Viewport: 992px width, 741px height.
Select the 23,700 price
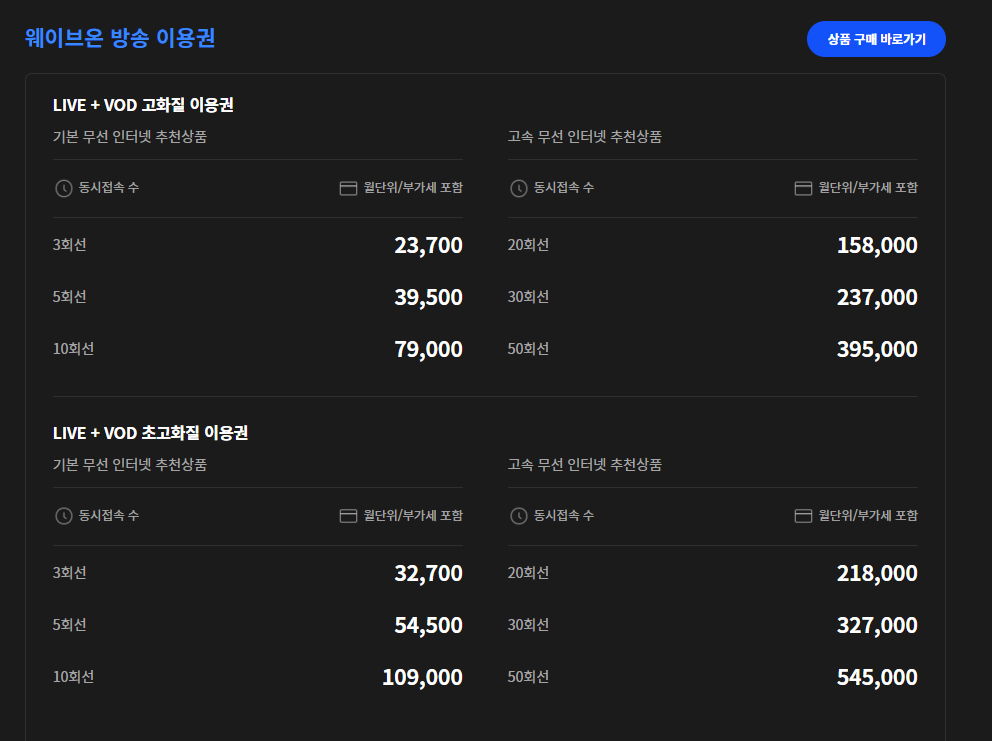pos(428,245)
